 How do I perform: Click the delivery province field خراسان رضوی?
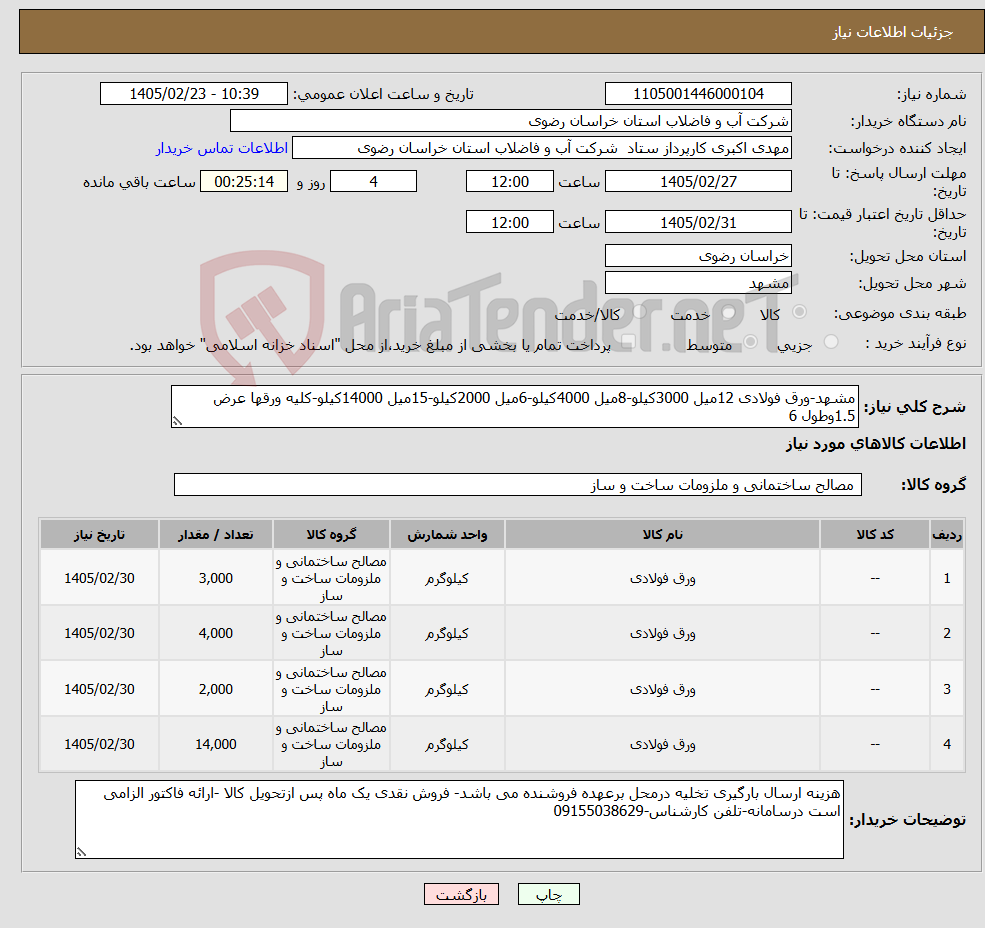pos(698,256)
